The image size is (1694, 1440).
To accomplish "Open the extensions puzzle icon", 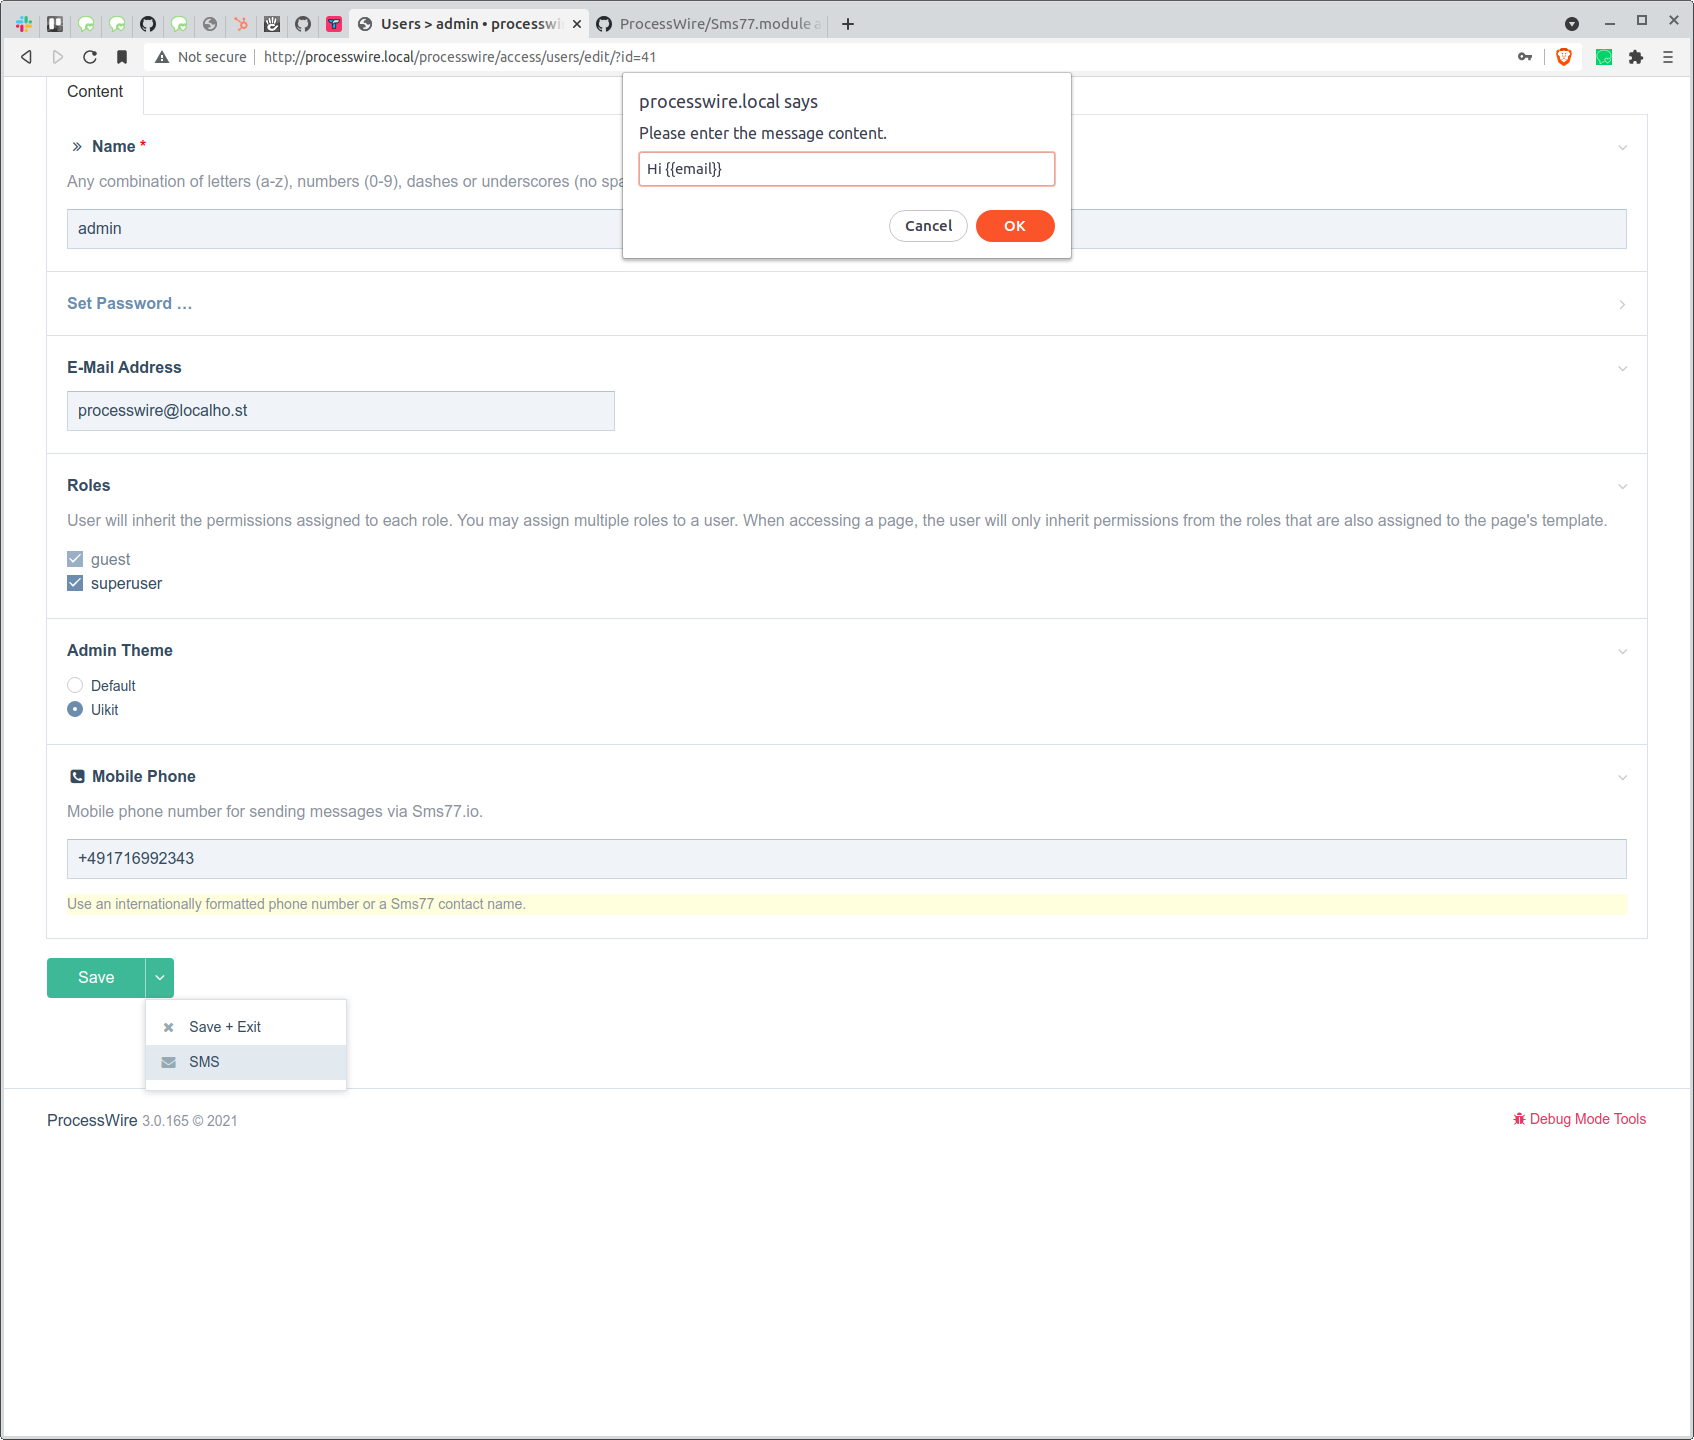I will coord(1636,57).
